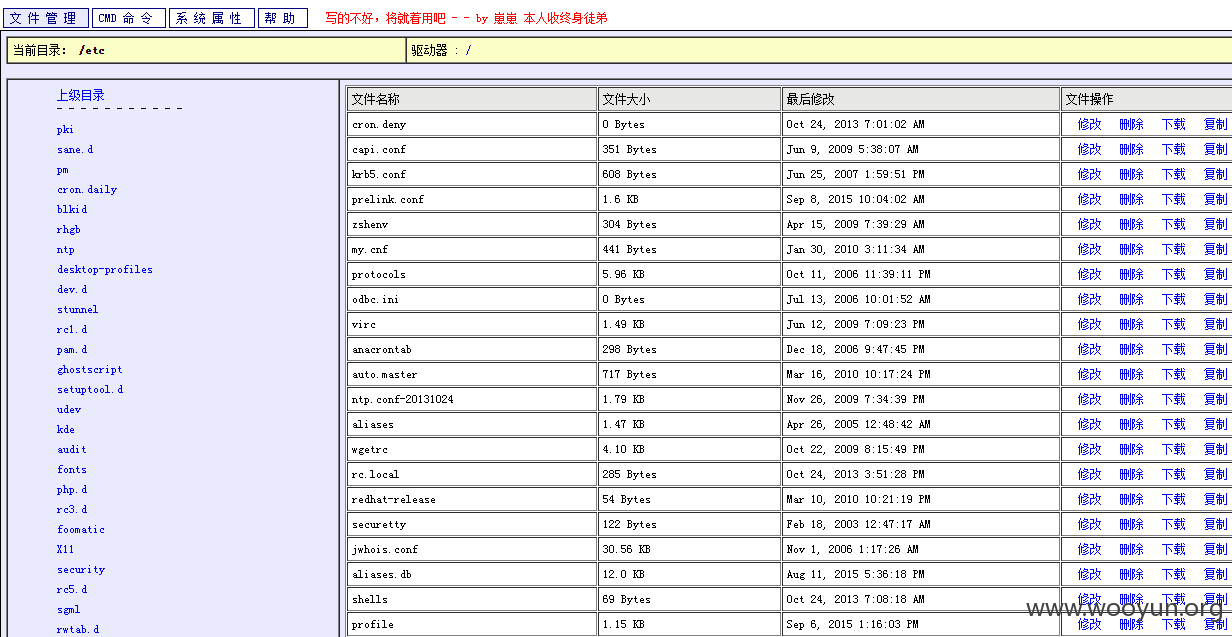Select the my.cnf file name cell
Viewport: 1232px width, 637px height.
472,249
